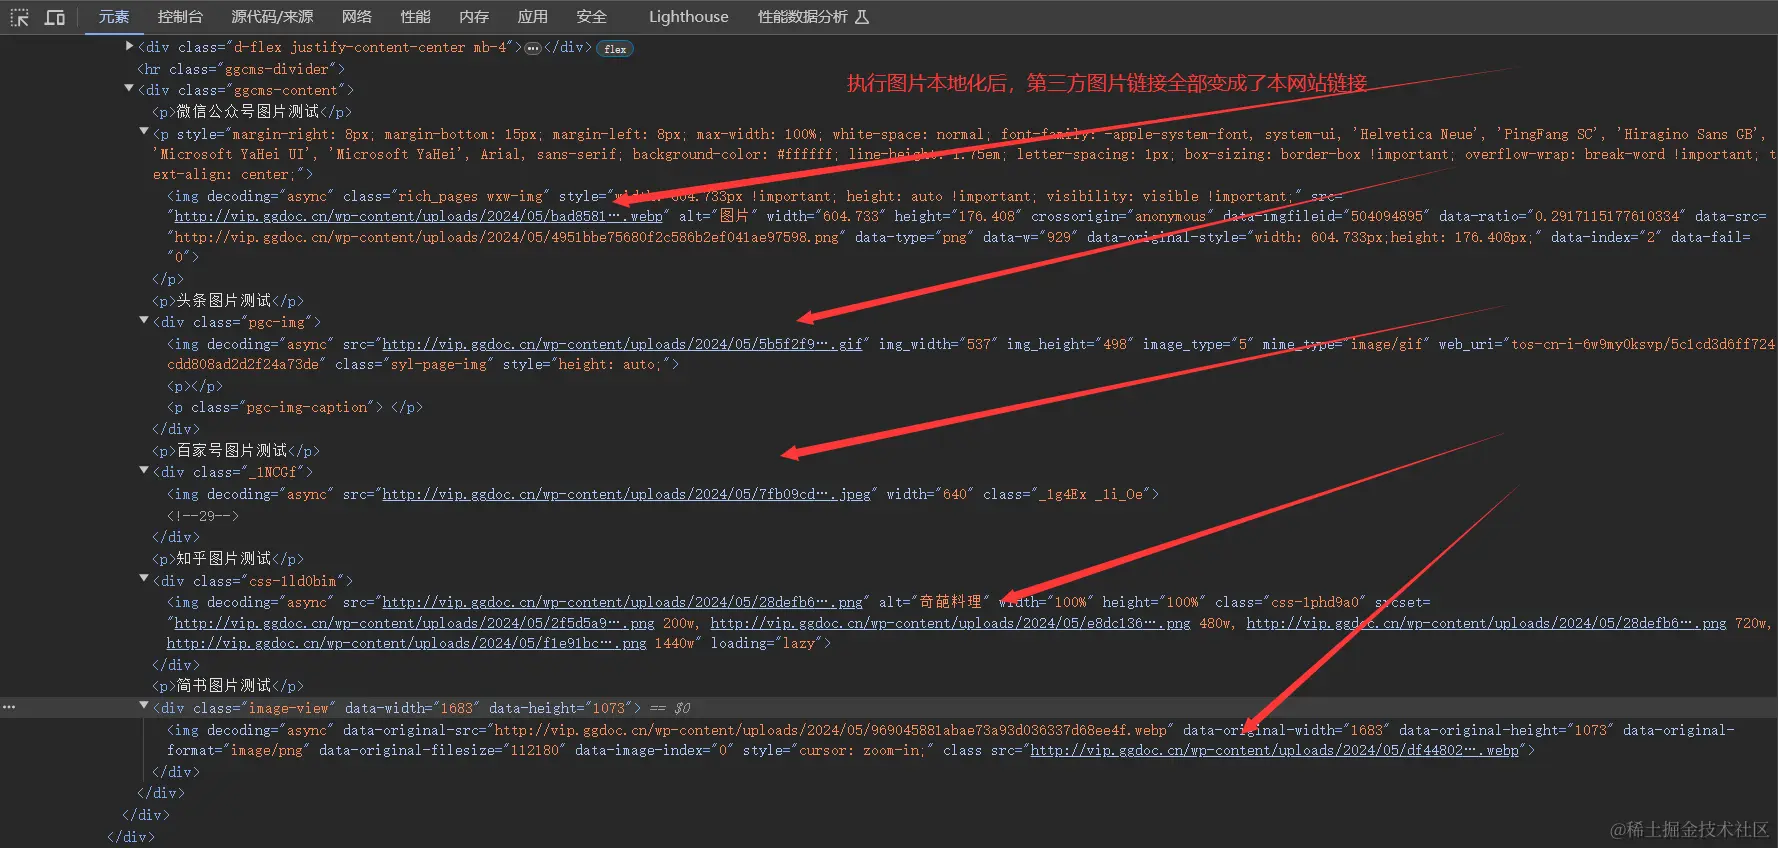Viewport: 1778px width, 848px height.
Task: Switch to the 网络 tab
Action: (x=356, y=17)
